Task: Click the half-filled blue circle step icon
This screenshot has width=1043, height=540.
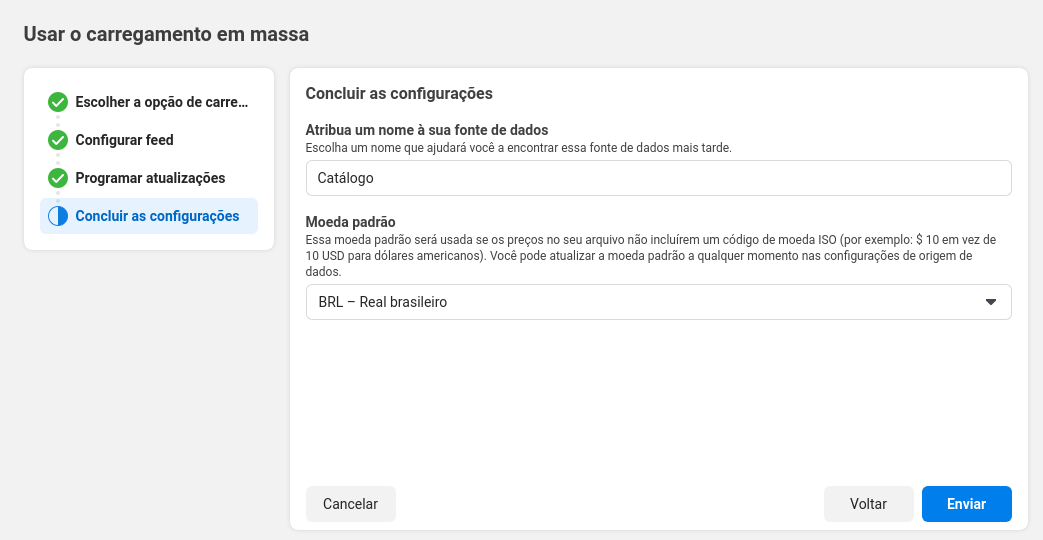Action: pos(58,216)
